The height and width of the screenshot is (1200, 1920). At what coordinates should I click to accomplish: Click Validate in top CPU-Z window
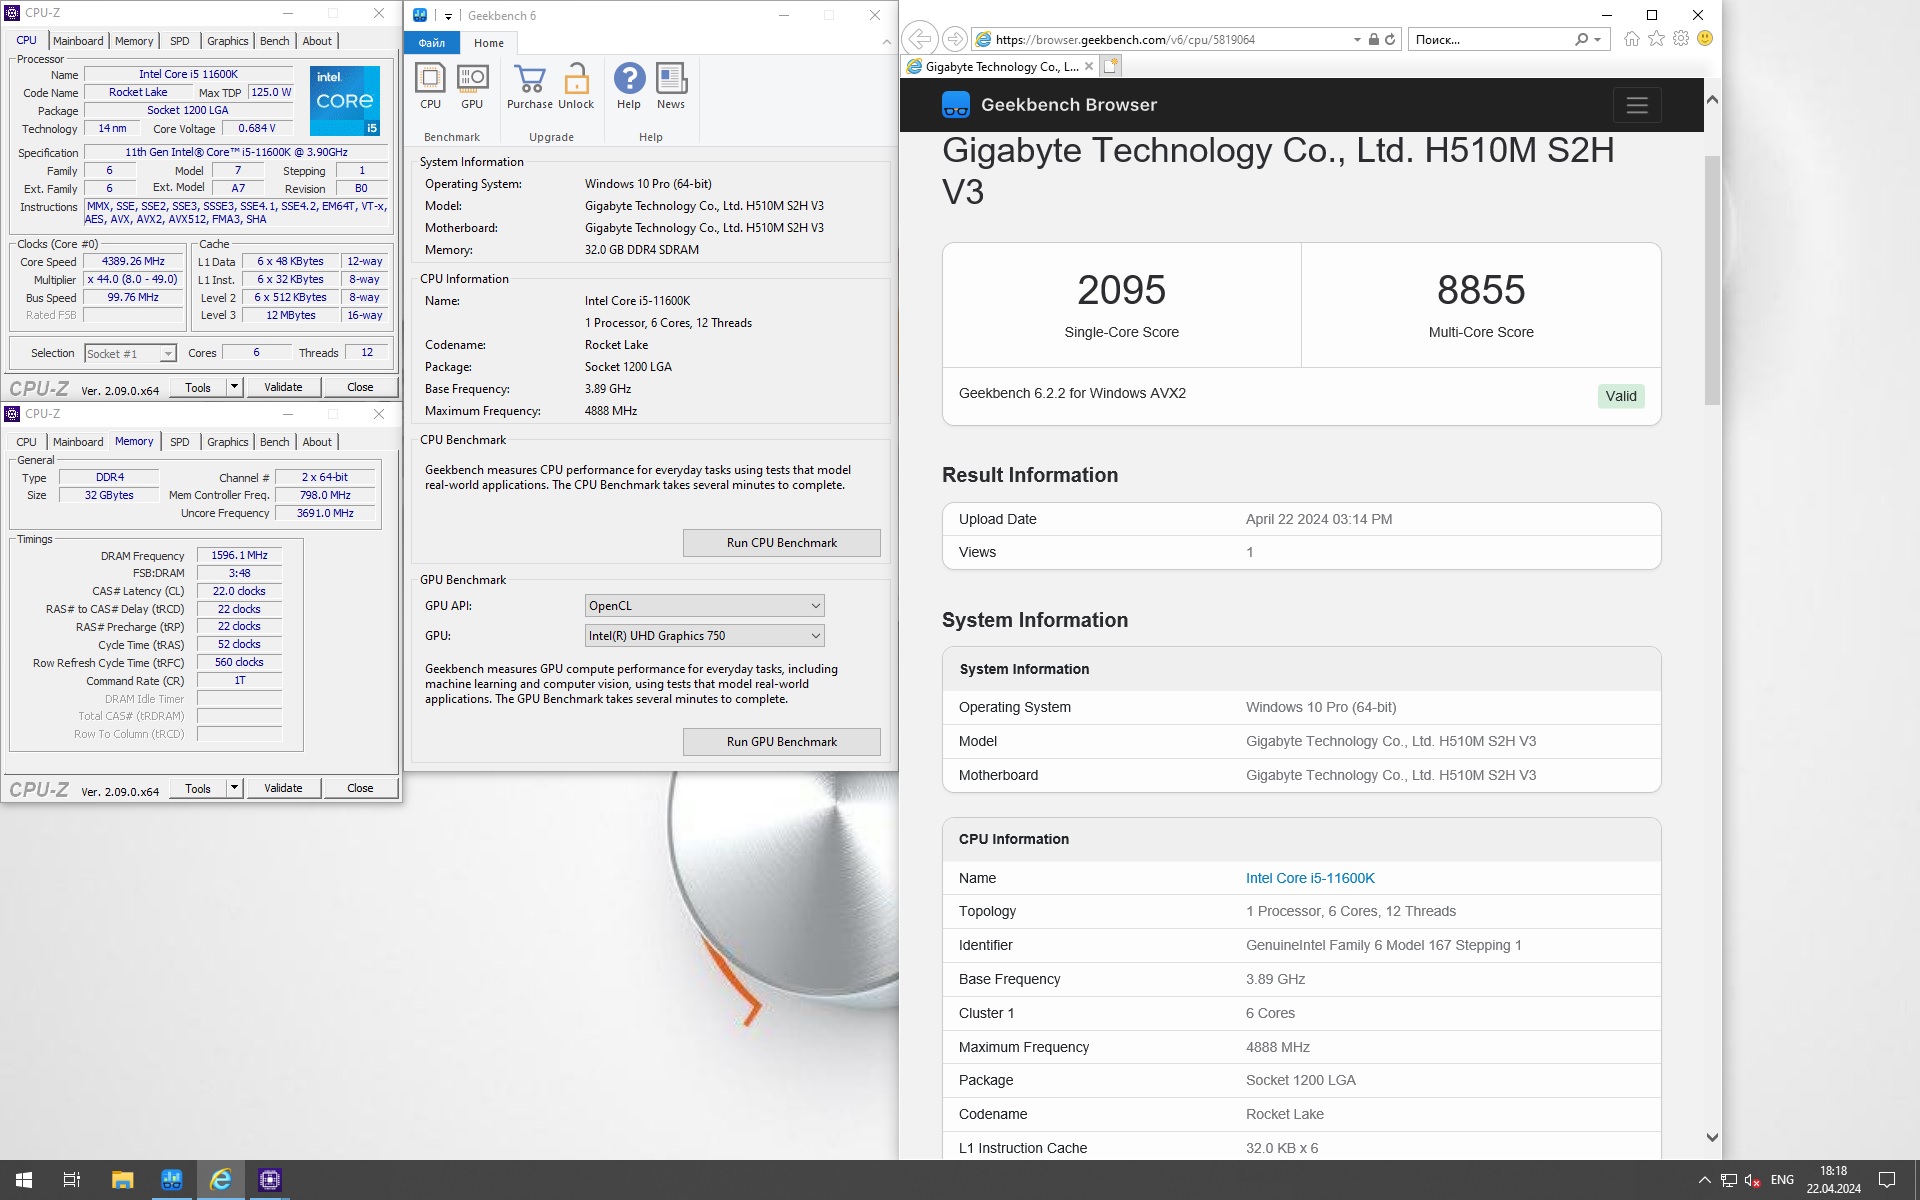point(283,387)
